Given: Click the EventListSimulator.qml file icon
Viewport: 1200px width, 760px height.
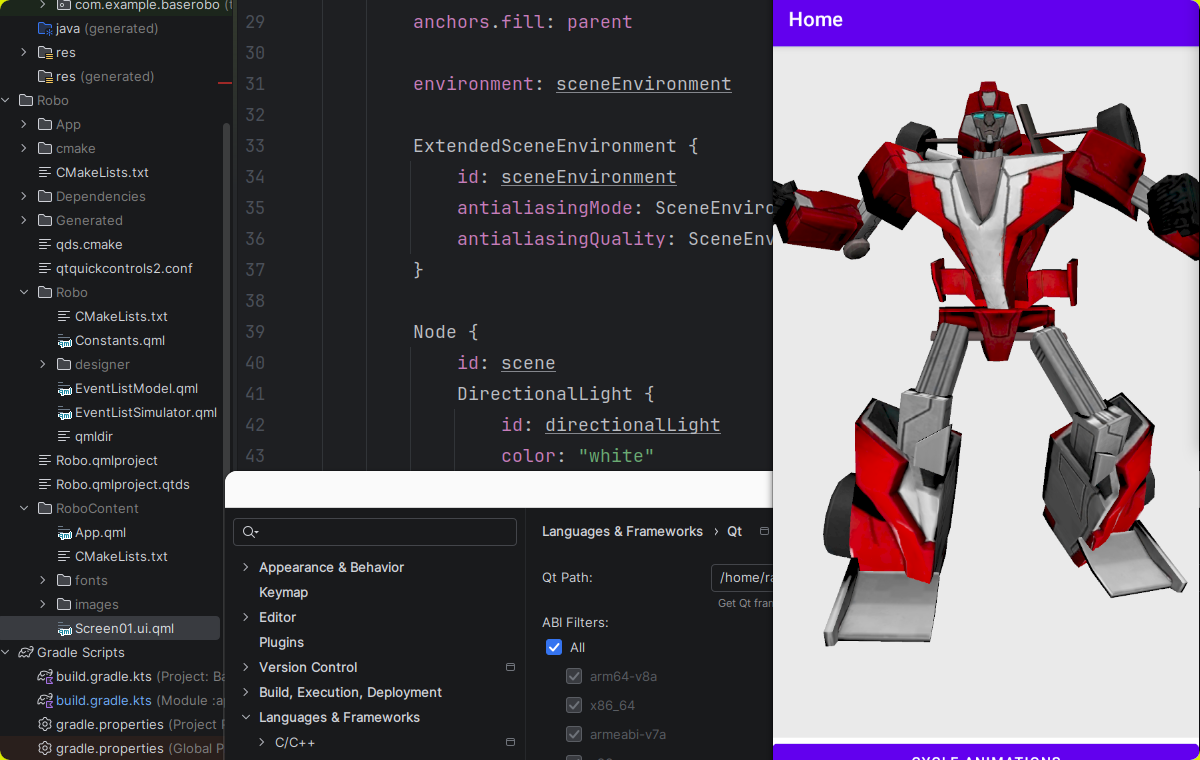Looking at the screenshot, I should (64, 412).
